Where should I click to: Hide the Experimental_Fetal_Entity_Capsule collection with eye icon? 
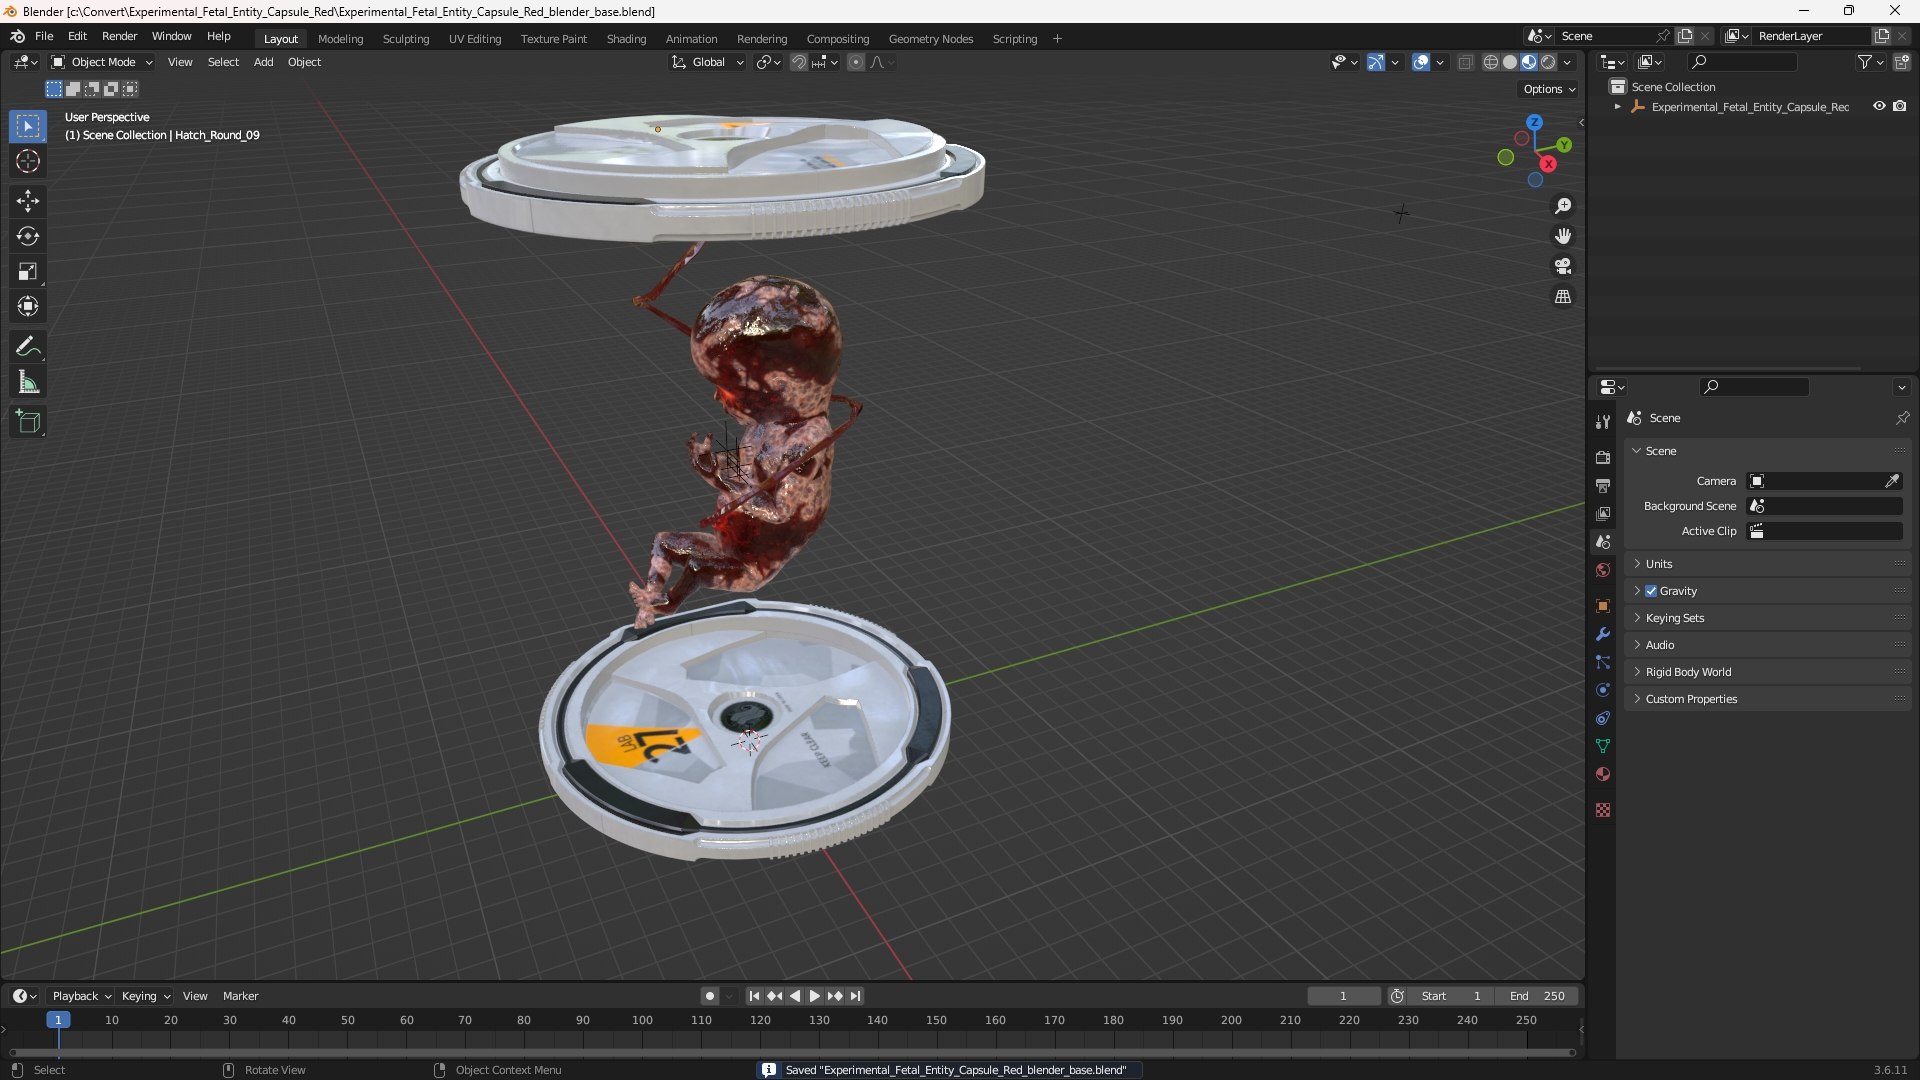pos(1879,106)
